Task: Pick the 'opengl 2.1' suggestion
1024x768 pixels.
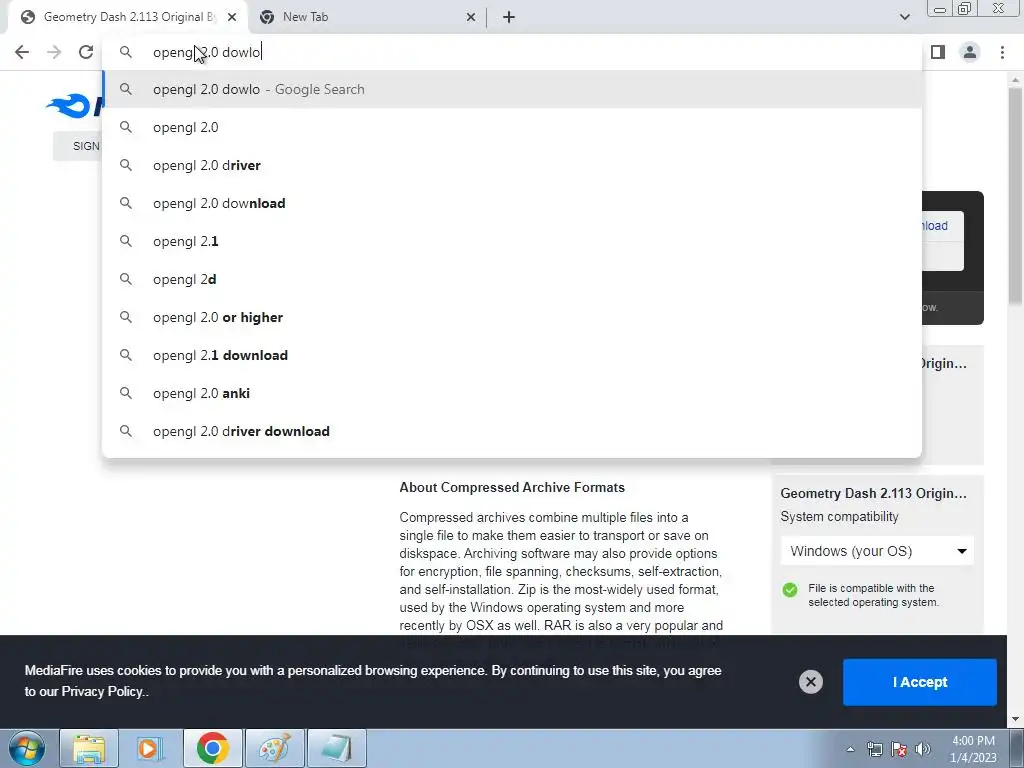Action: tap(513, 241)
